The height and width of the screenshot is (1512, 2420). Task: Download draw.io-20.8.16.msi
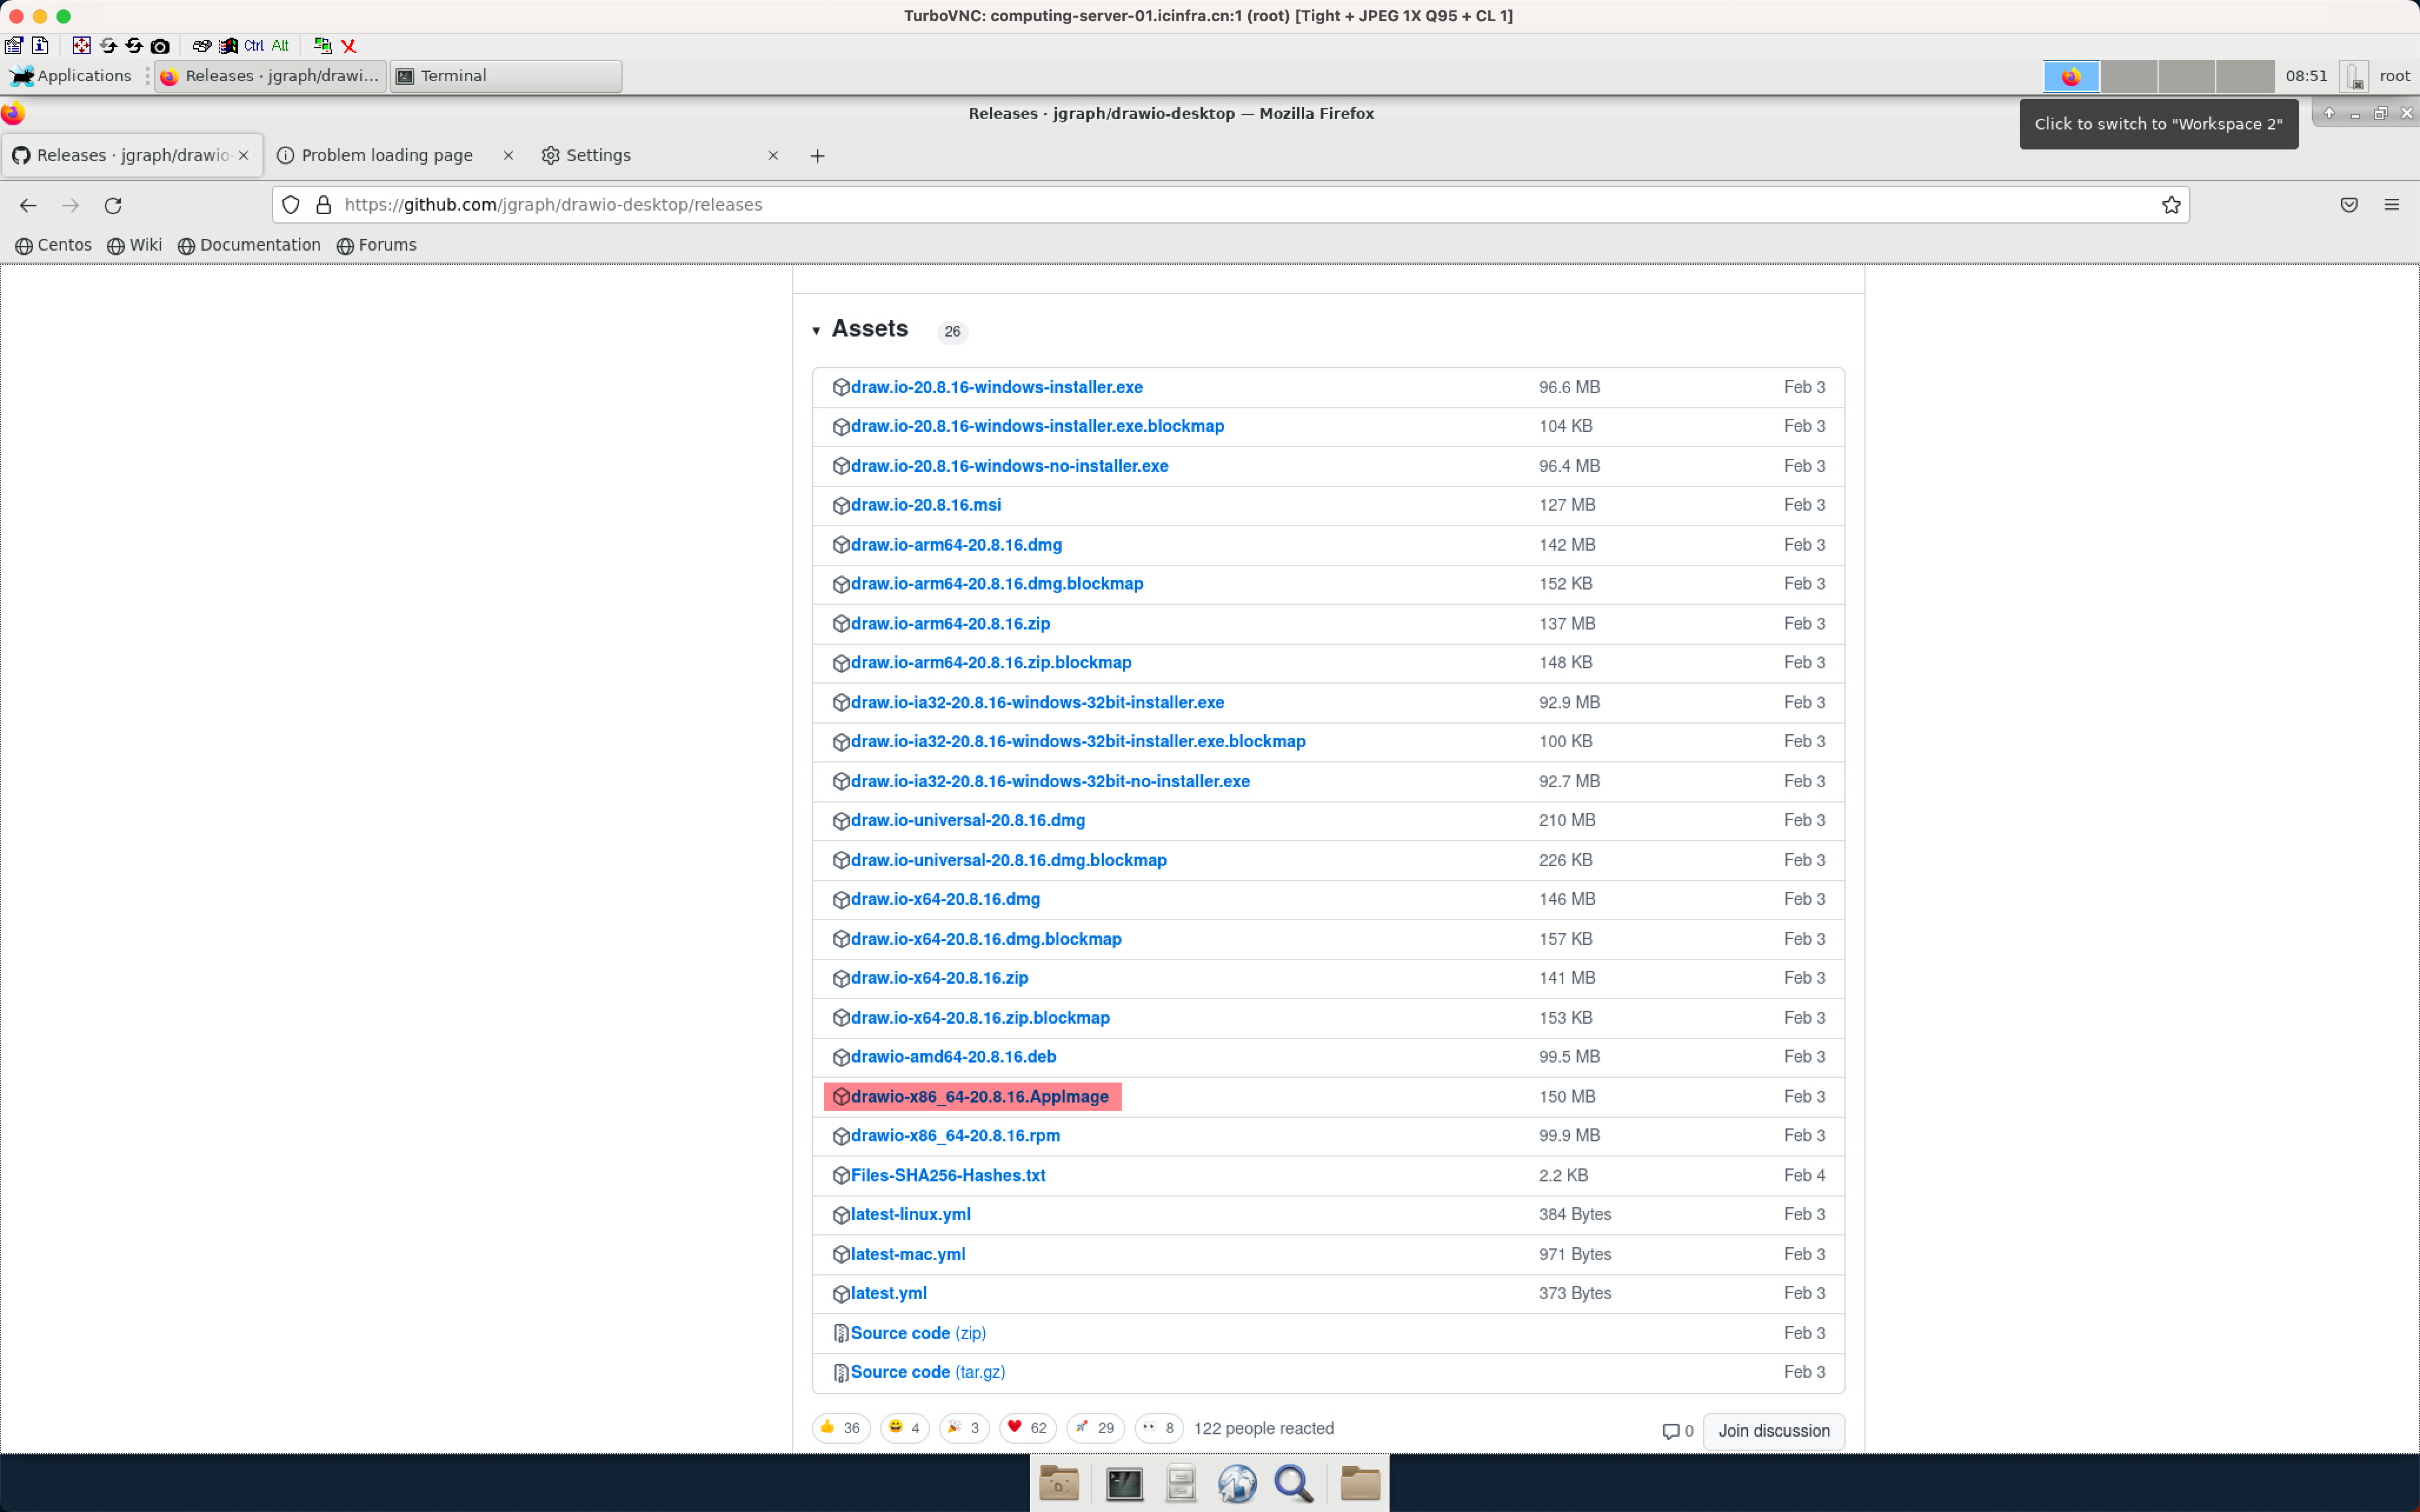925,505
